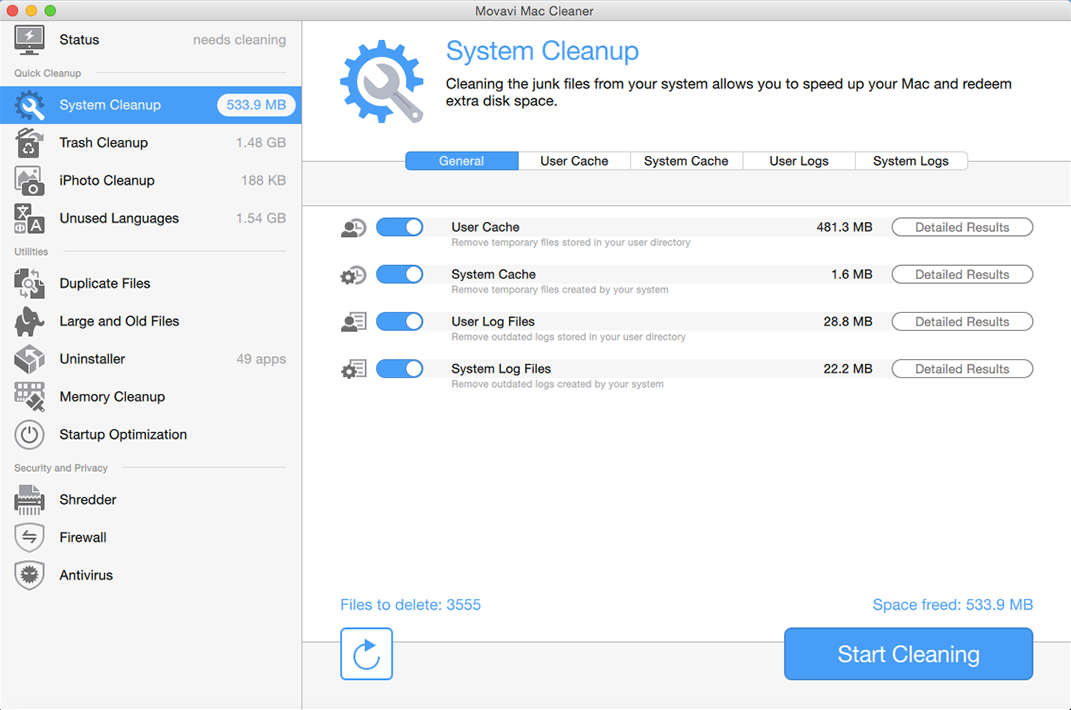Switch to the User Cache tab

click(574, 161)
